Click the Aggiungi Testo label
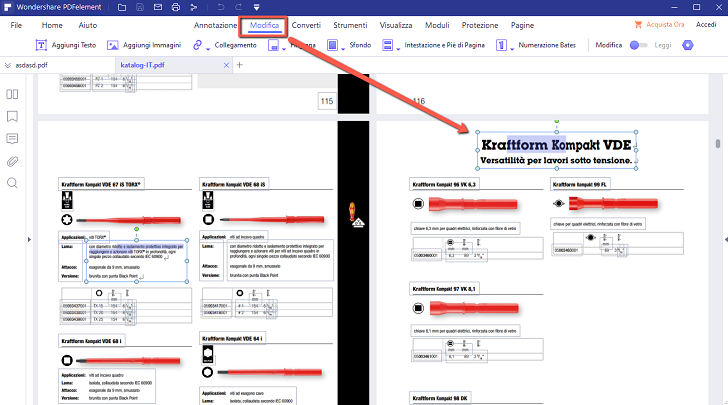The height and width of the screenshot is (405, 728). (74, 45)
